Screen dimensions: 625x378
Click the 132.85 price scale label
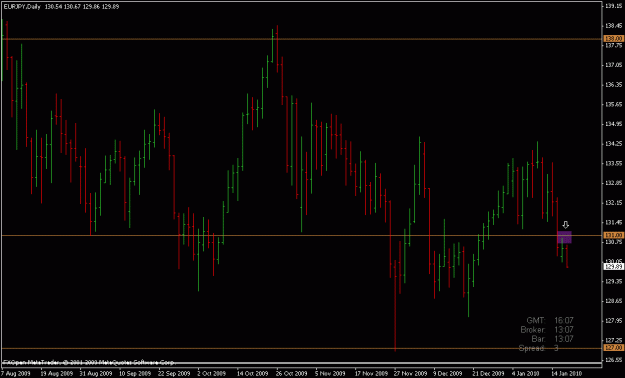click(614, 183)
